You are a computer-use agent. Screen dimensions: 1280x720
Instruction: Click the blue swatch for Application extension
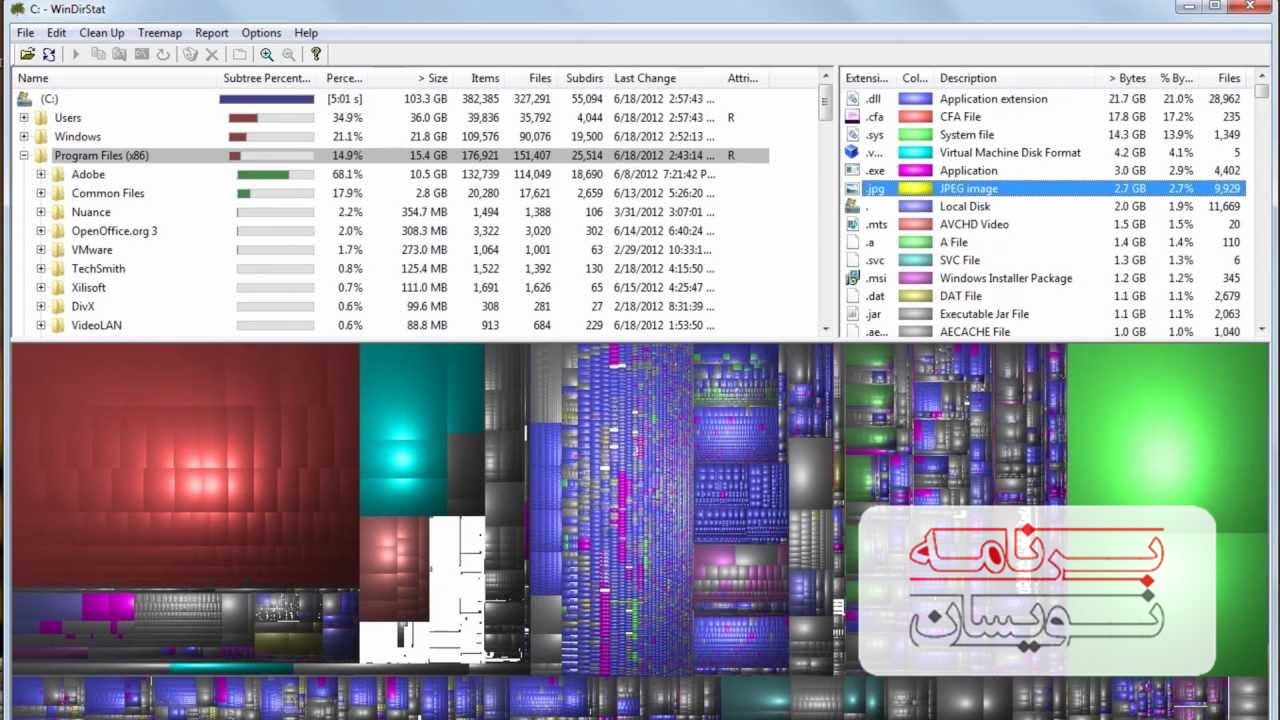(x=915, y=99)
